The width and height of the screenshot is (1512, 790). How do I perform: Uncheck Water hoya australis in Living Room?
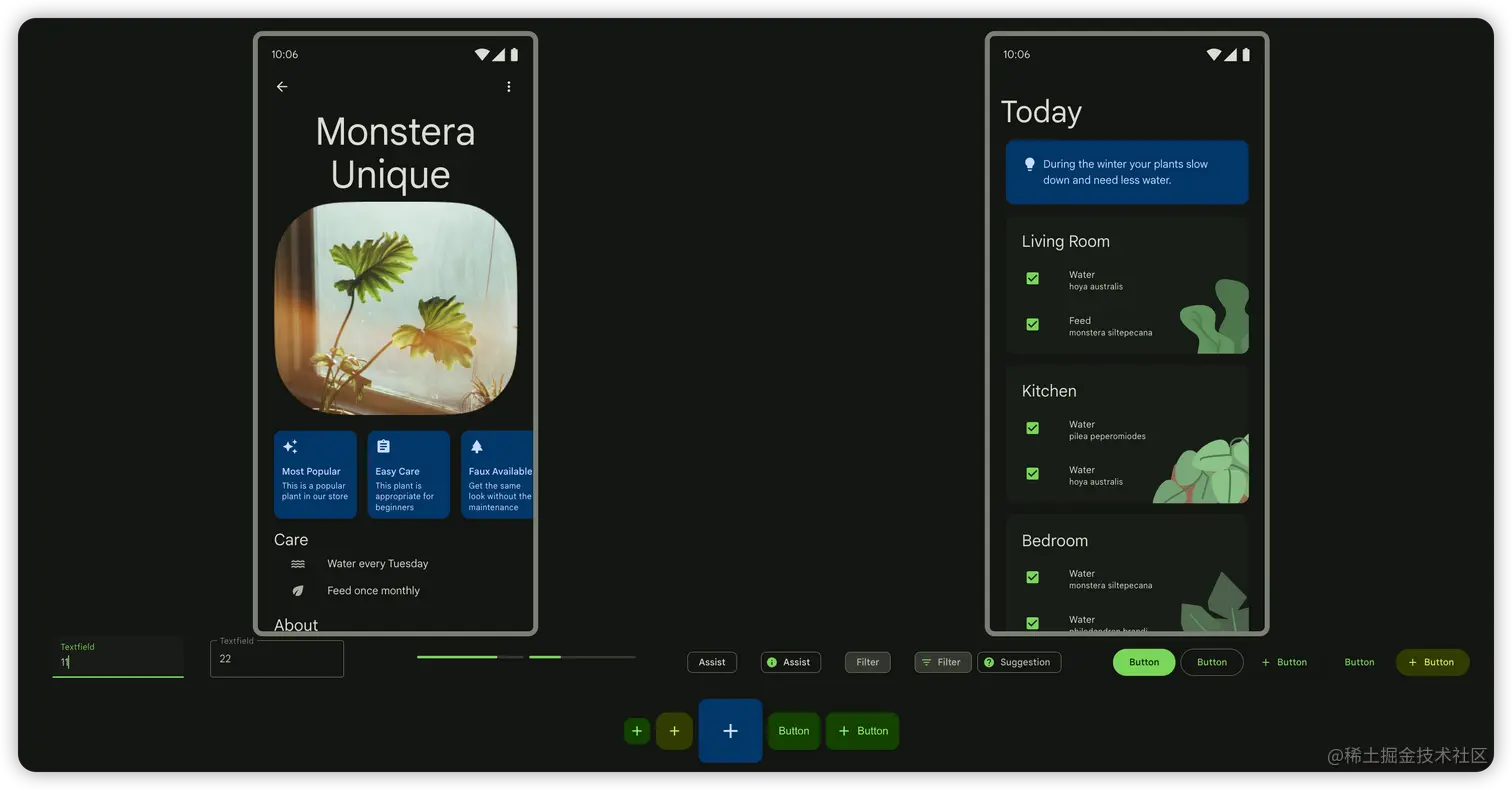(1033, 279)
